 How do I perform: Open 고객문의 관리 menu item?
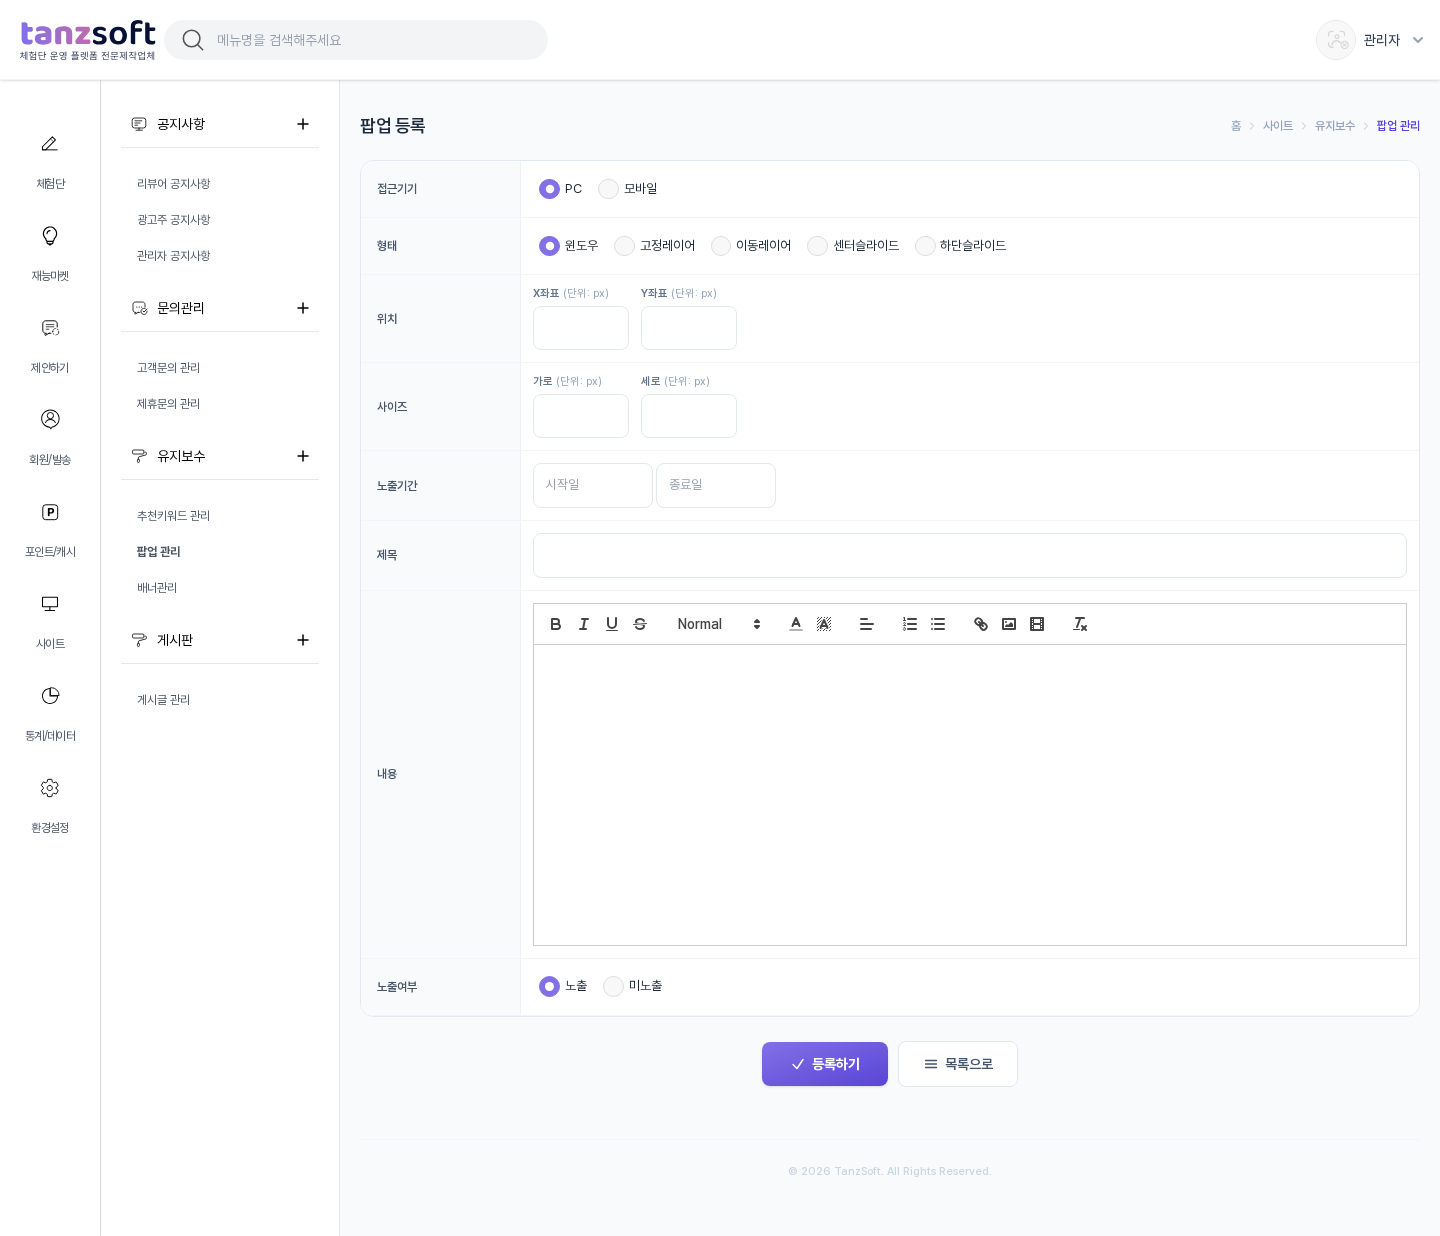[x=169, y=368]
